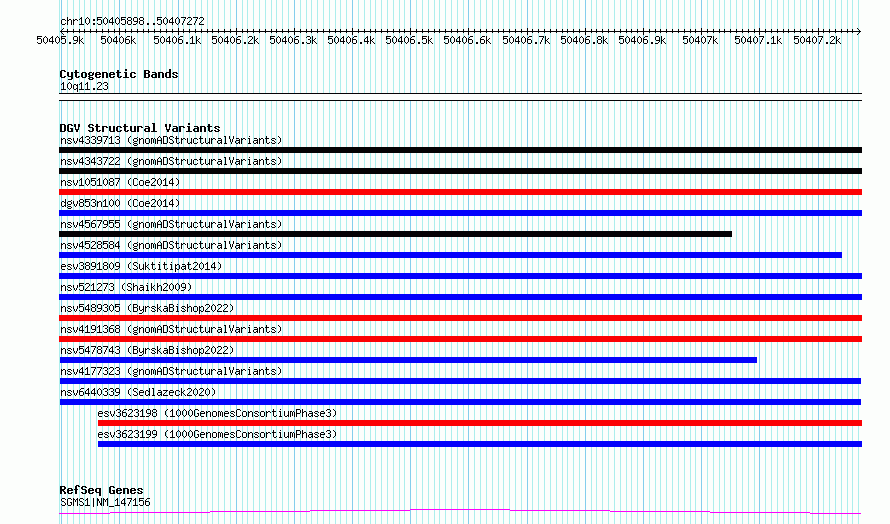Select nsv521273 (Shaikh2009) label
This screenshot has width=890, height=524.
click(126, 287)
